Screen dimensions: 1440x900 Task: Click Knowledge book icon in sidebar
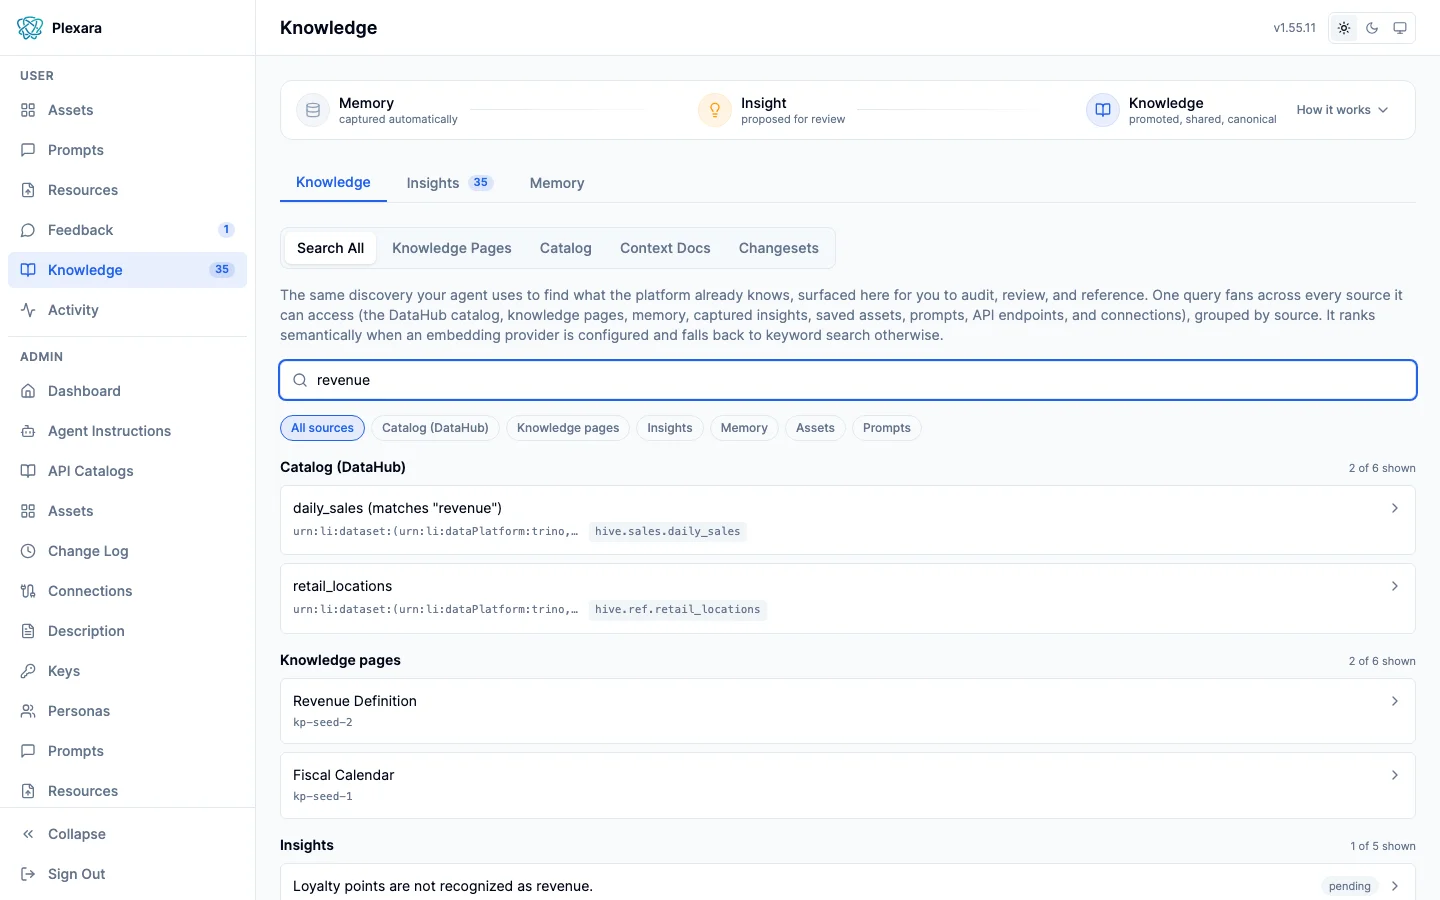coord(28,270)
